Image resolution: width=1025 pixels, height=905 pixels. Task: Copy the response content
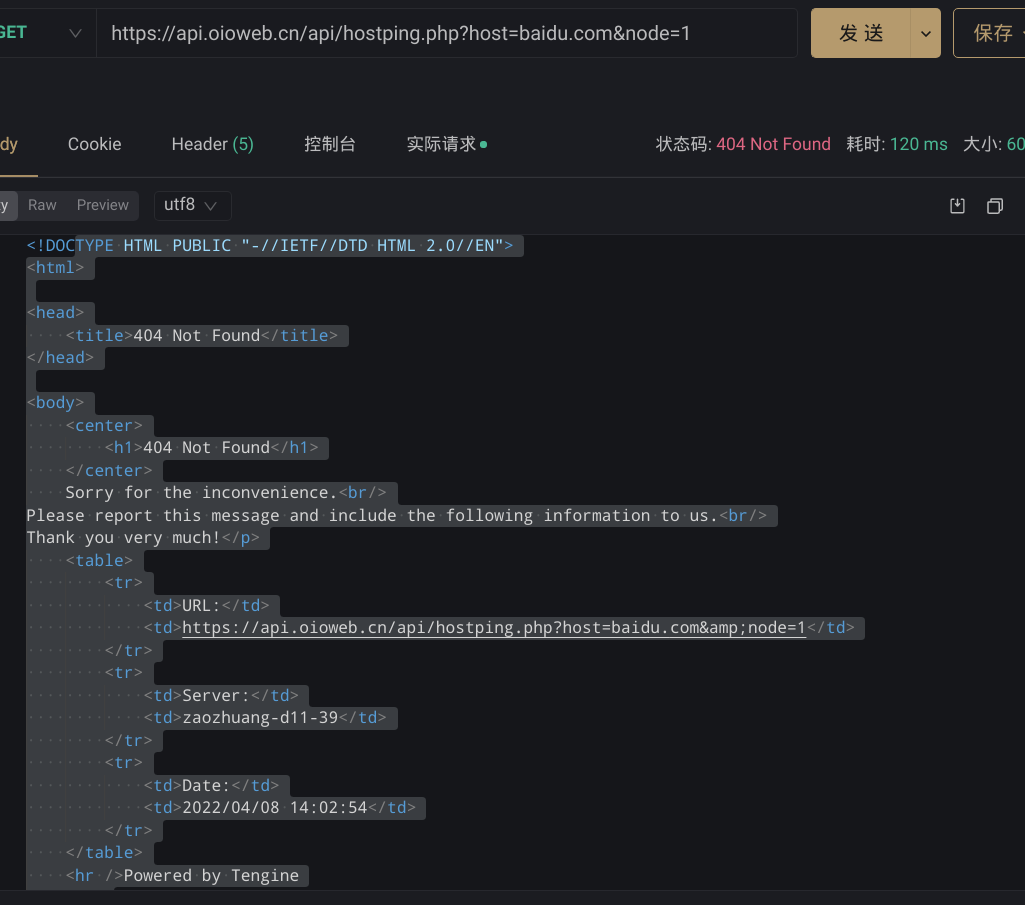995,205
